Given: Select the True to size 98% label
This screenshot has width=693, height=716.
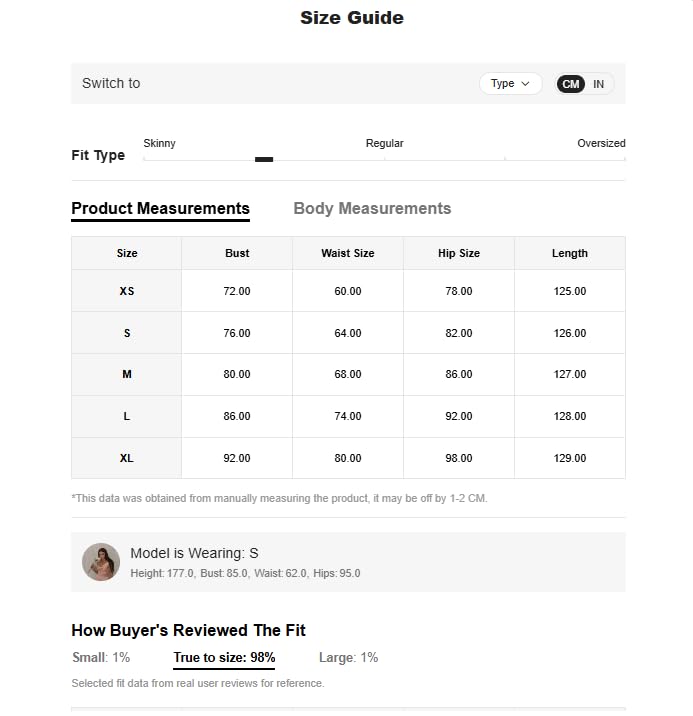Looking at the screenshot, I should 224,657.
